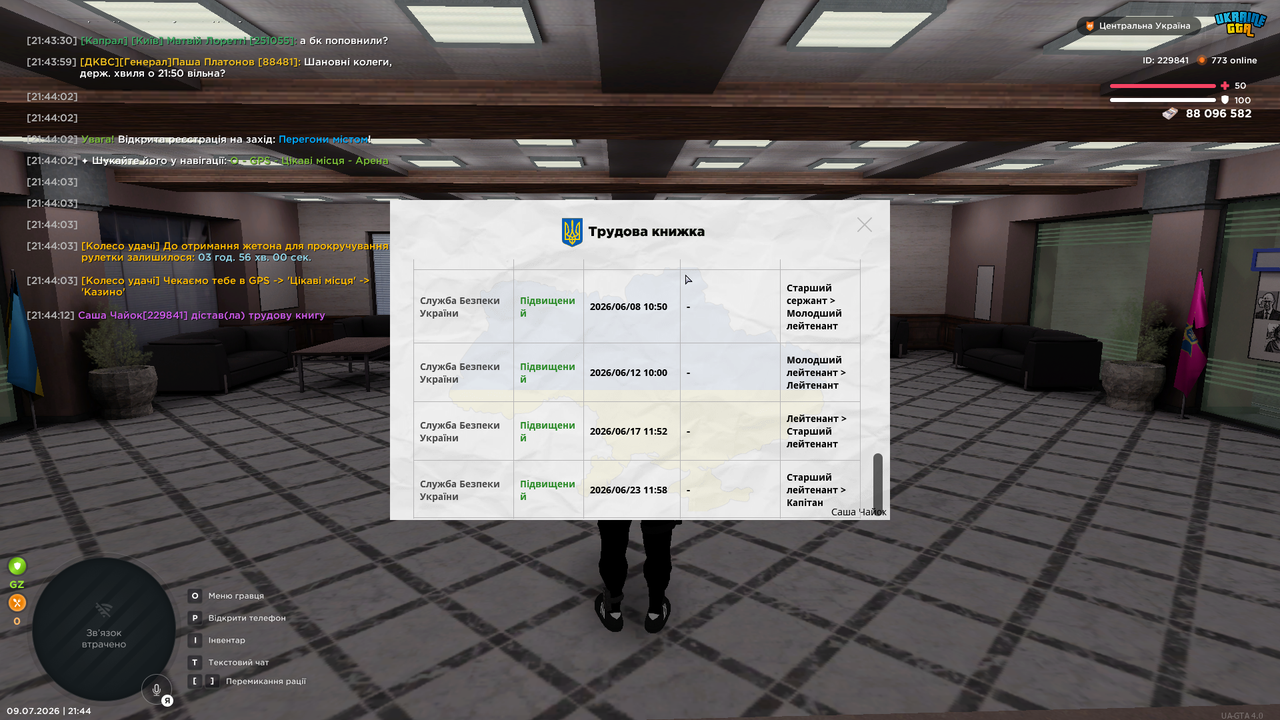Close the Трудова книжка window
Image resolution: width=1280 pixels, height=720 pixels.
(x=865, y=225)
